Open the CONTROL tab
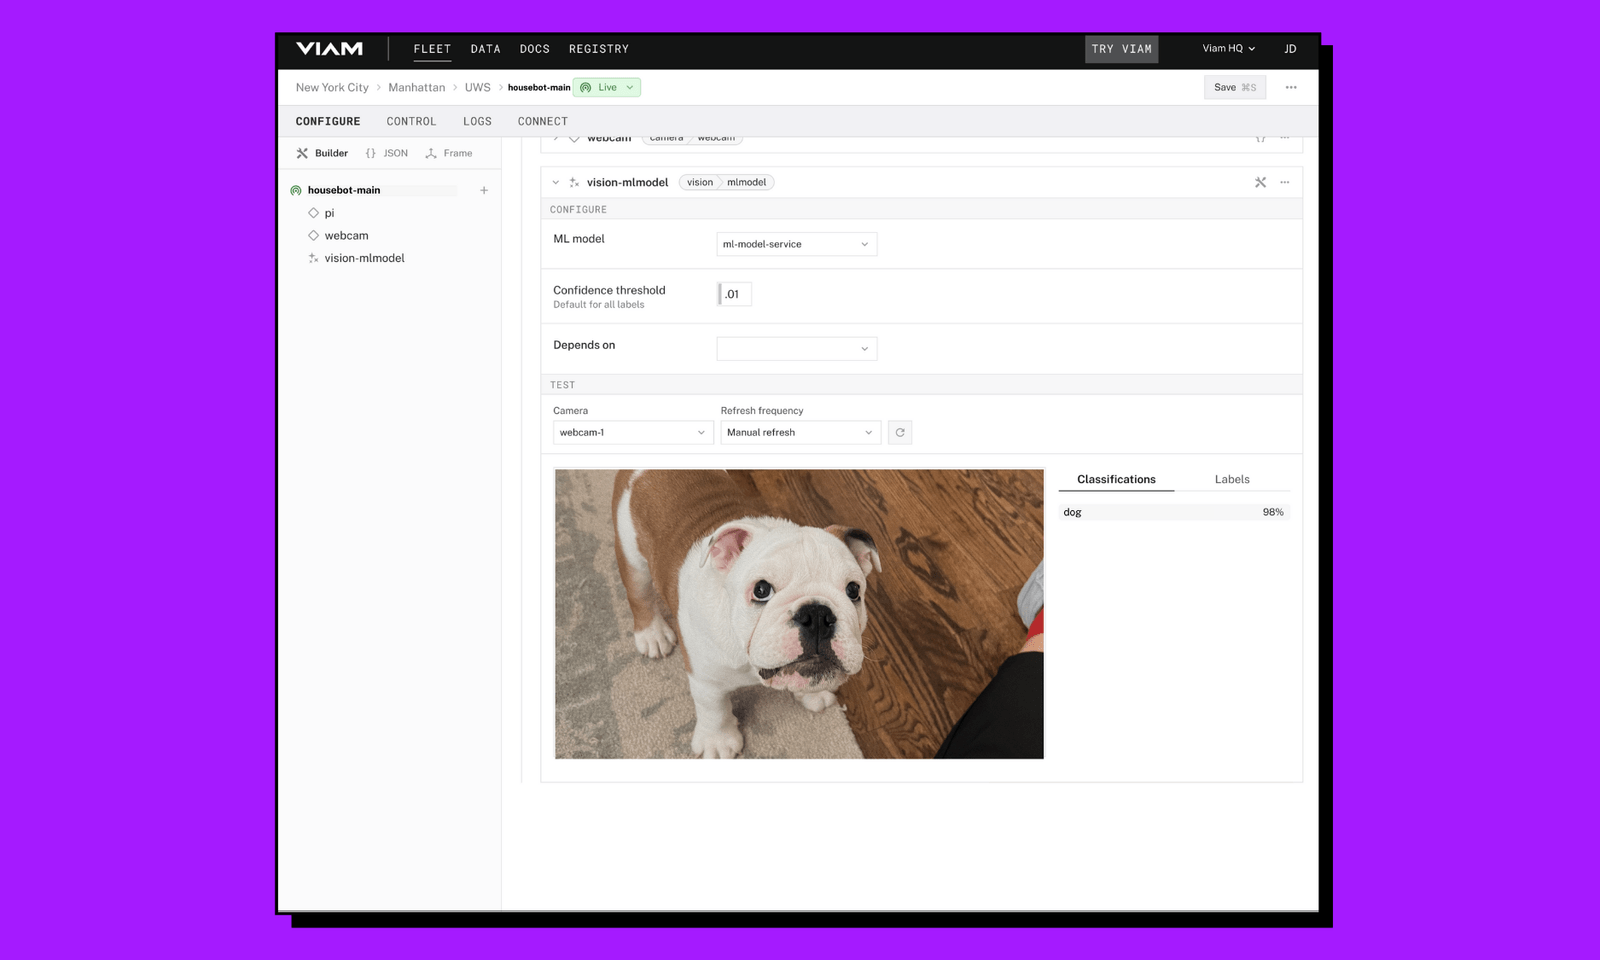This screenshot has width=1600, height=960. coord(410,121)
